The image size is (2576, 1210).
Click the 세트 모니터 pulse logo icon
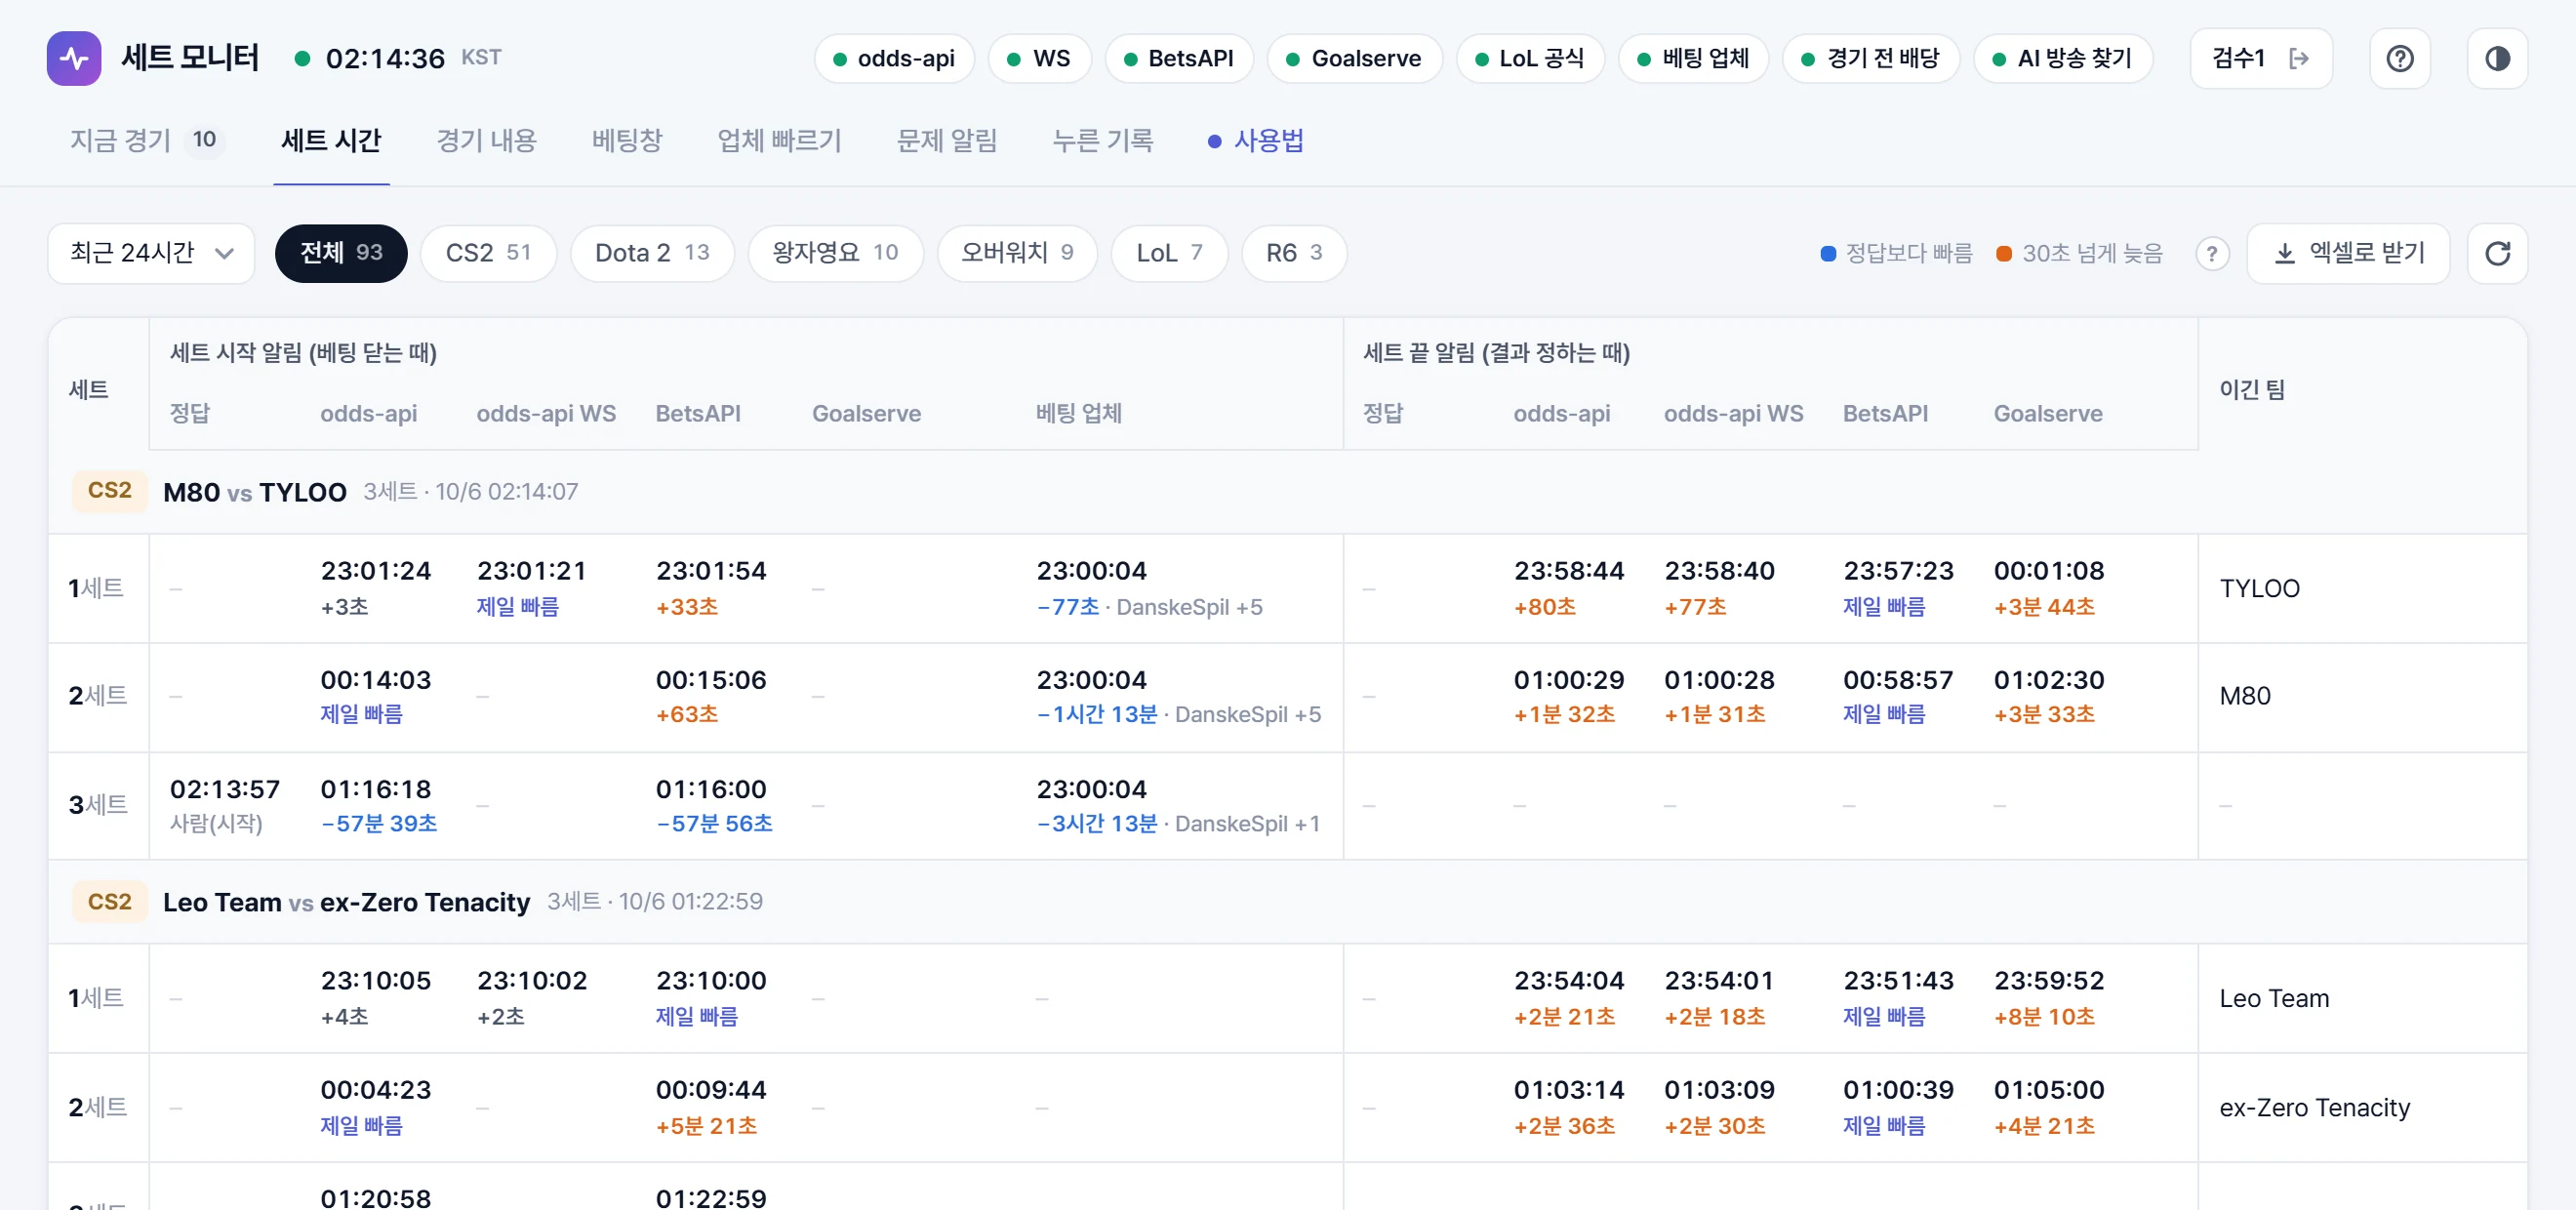pyautogui.click(x=74, y=58)
